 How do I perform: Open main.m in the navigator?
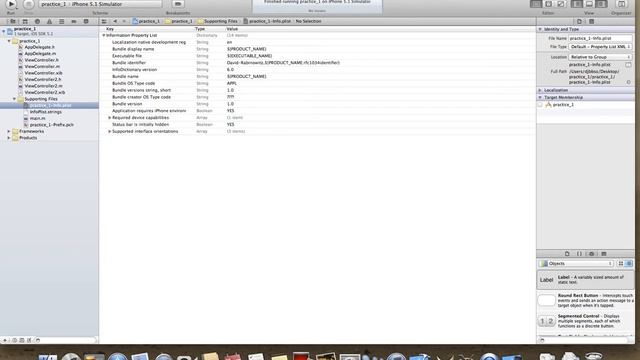tap(37, 118)
